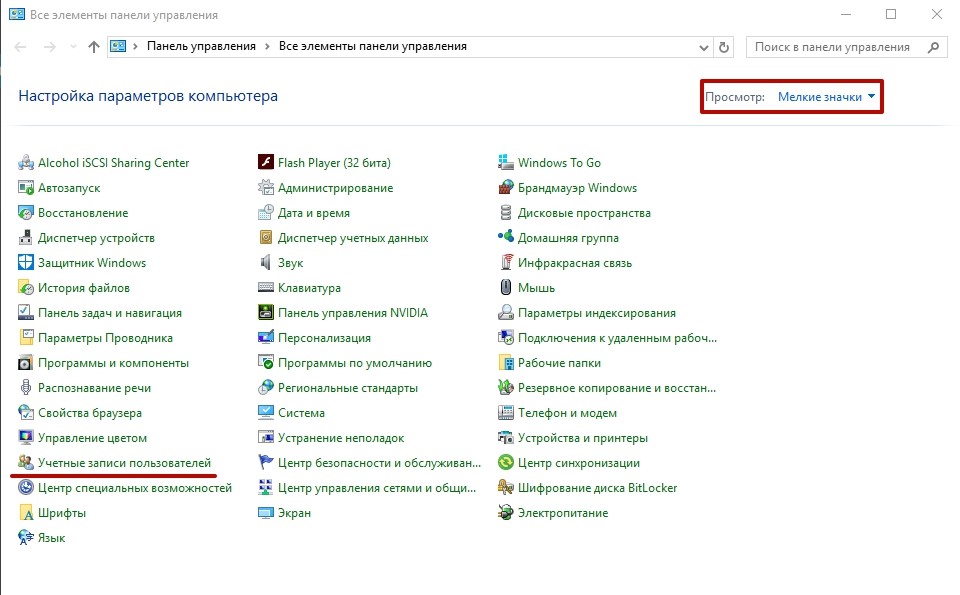Viewport: 960px width, 595px height.
Task: Expand the address bar history dropdown arrow
Action: pyautogui.click(x=701, y=47)
